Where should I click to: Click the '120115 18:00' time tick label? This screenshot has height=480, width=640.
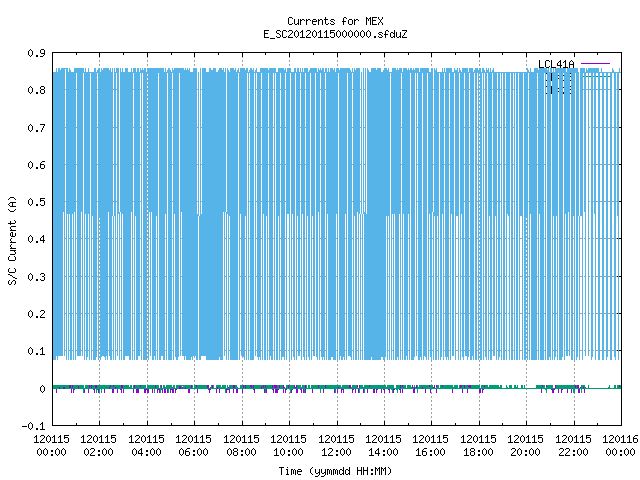click(x=478, y=446)
